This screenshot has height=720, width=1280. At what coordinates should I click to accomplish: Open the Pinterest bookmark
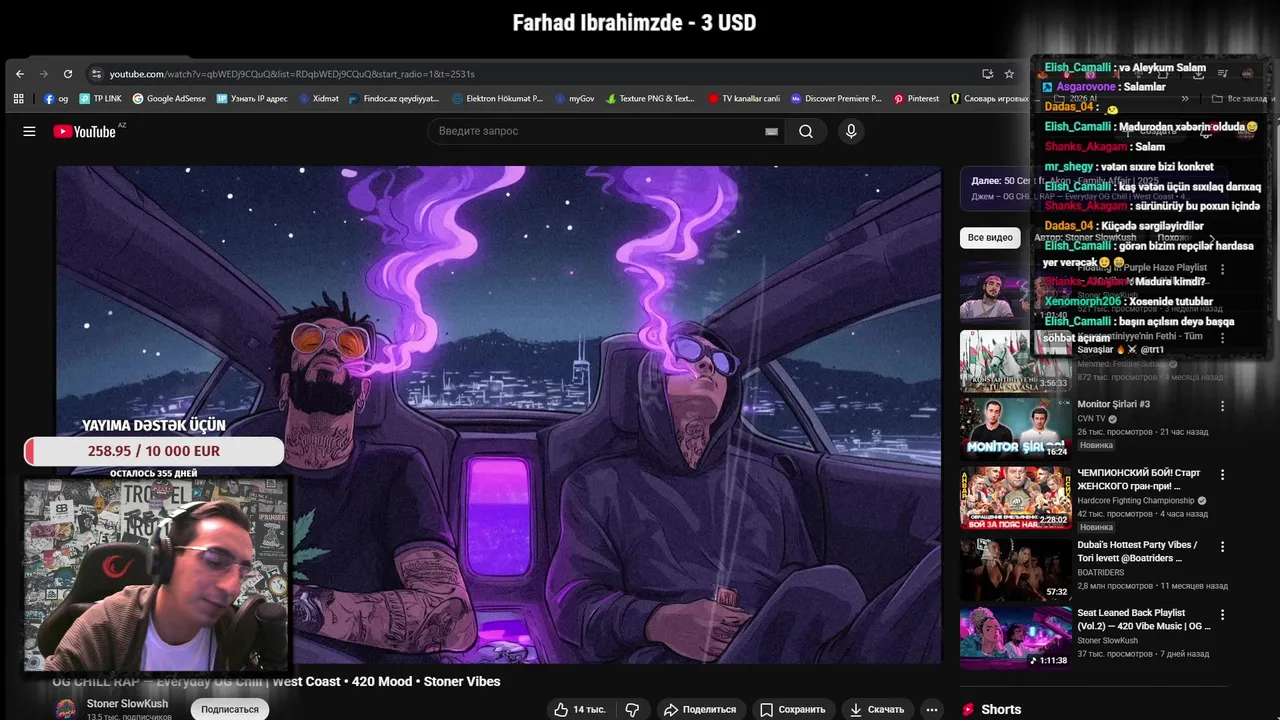[x=917, y=99]
